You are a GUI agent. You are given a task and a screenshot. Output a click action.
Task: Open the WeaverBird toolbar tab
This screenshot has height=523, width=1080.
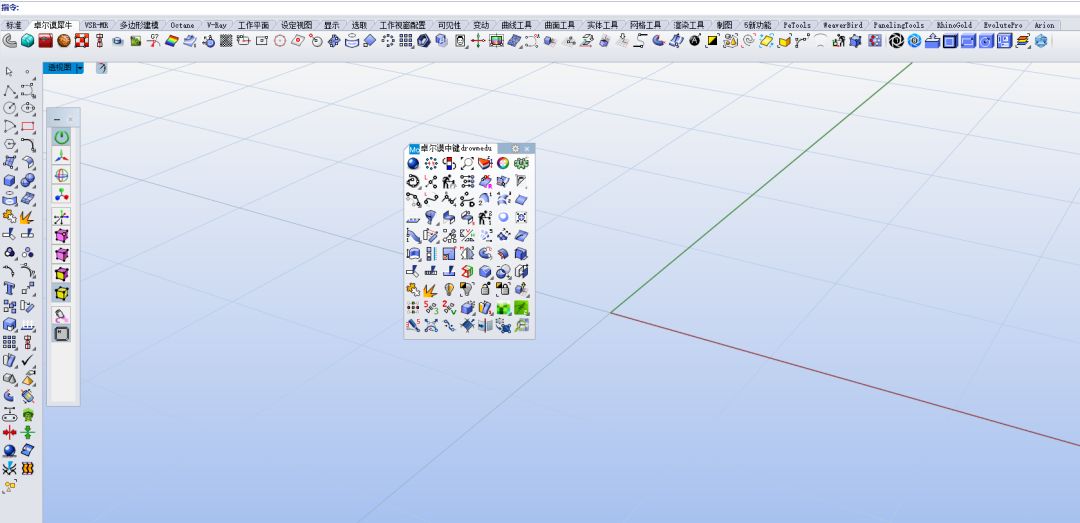tap(842, 25)
